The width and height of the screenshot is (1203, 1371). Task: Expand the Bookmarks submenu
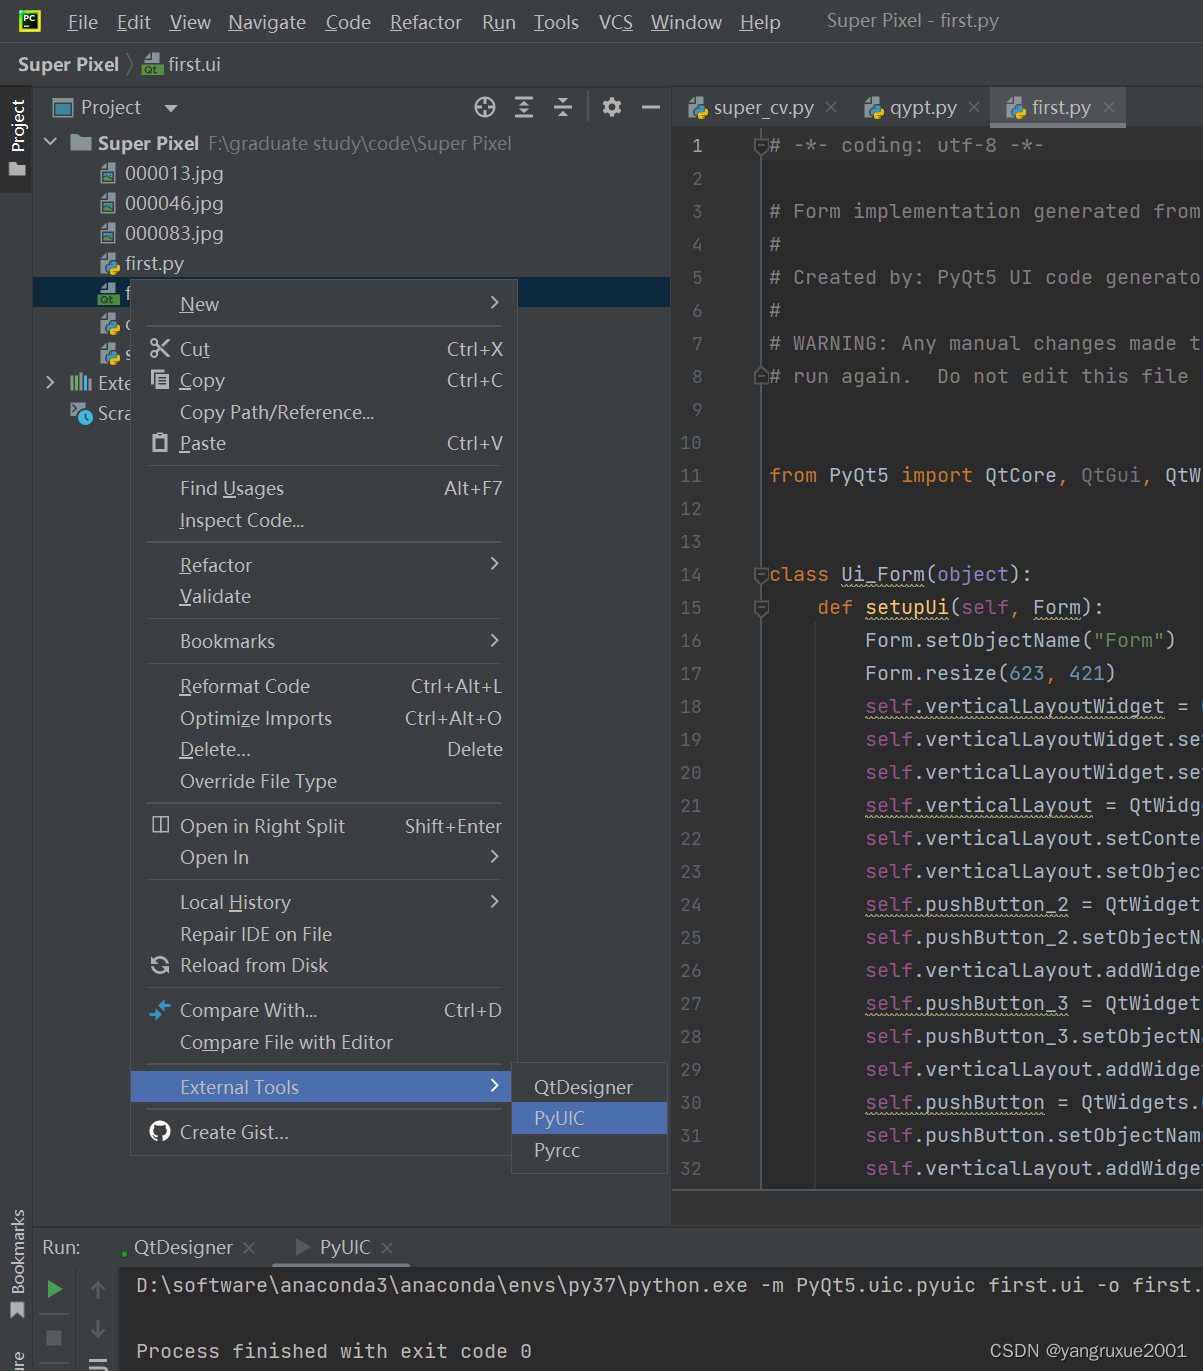pyautogui.click(x=494, y=640)
